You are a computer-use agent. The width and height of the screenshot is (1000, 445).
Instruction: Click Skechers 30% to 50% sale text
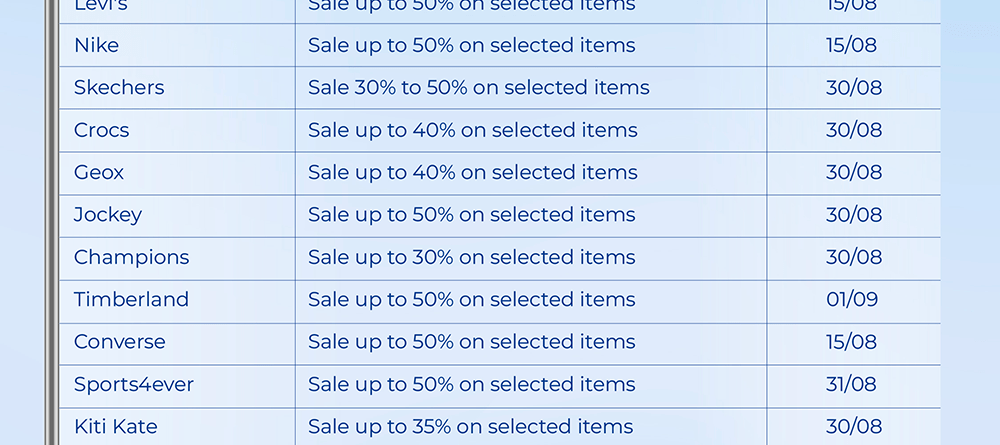[x=479, y=87]
